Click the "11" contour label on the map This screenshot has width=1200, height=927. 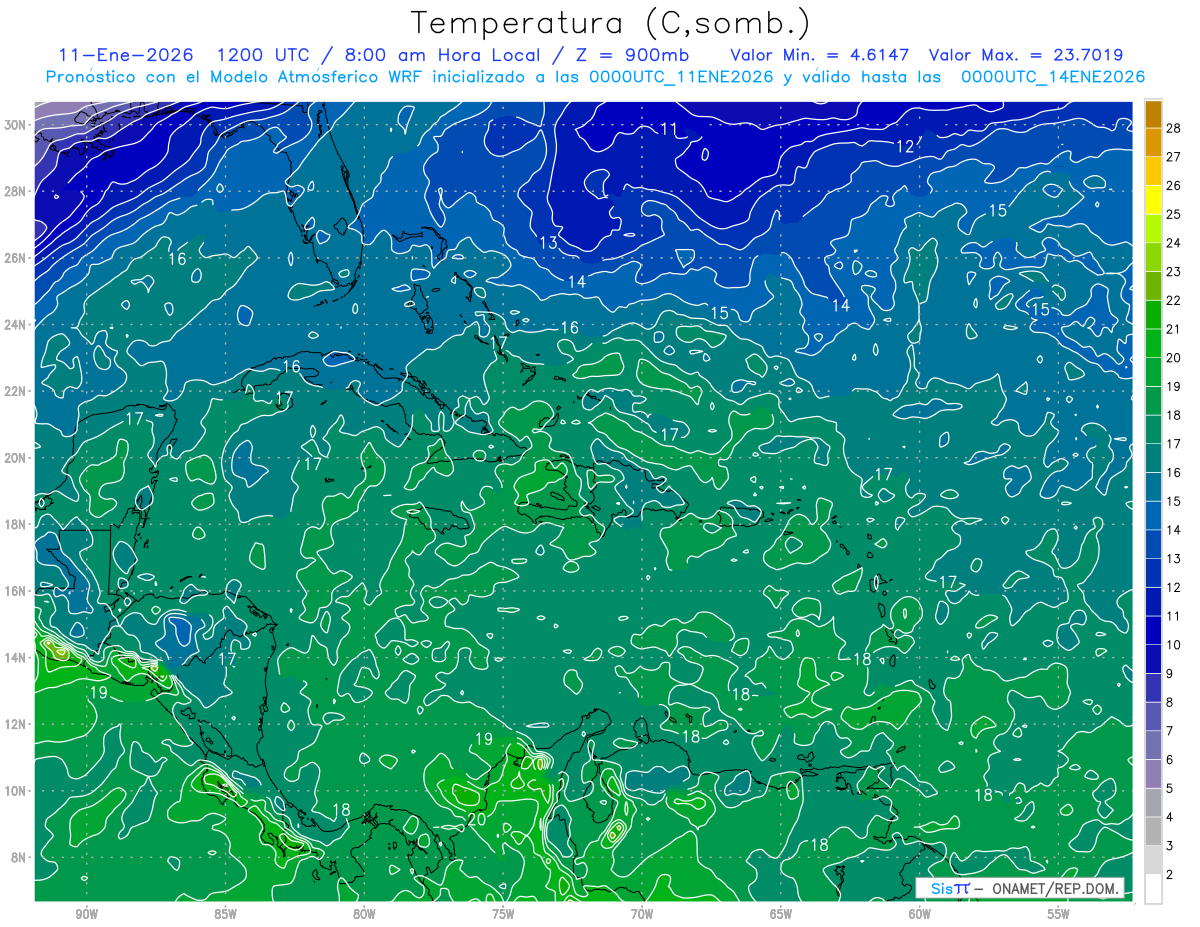(669, 128)
